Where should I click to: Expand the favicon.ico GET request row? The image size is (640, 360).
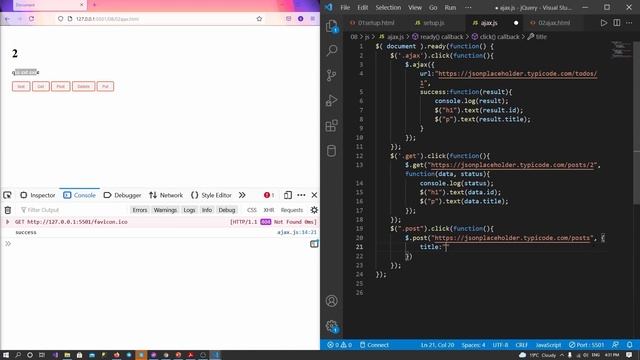click(x=7, y=222)
